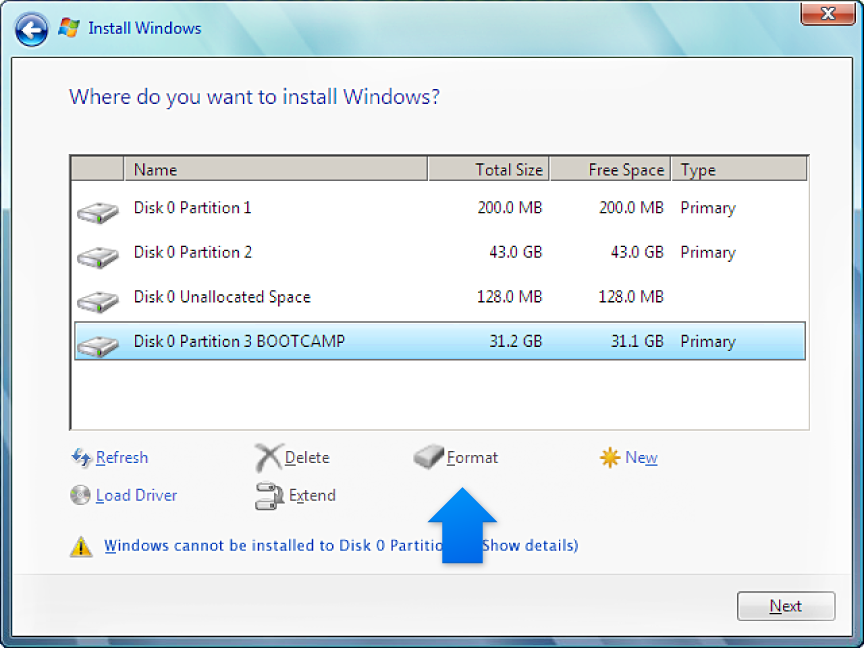Sort by the Type column header
The width and height of the screenshot is (864, 648).
[739, 169]
